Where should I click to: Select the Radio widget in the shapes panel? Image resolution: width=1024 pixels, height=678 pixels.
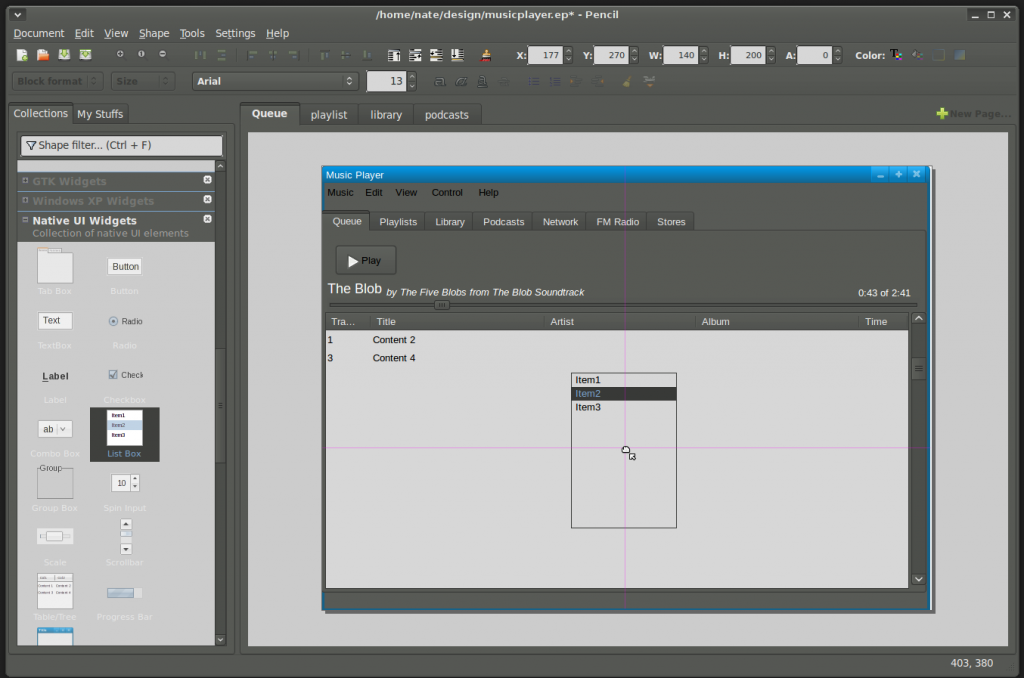pos(124,321)
